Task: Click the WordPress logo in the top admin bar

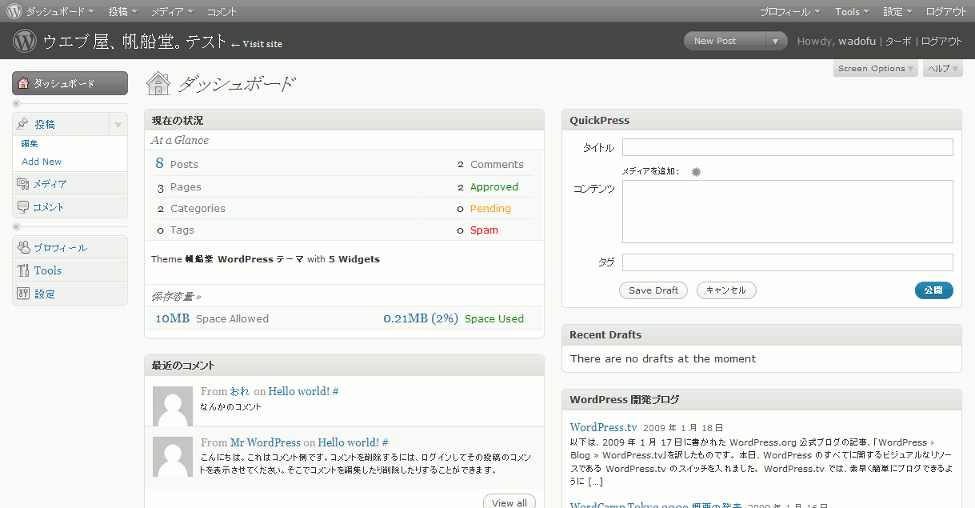Action: (x=13, y=11)
